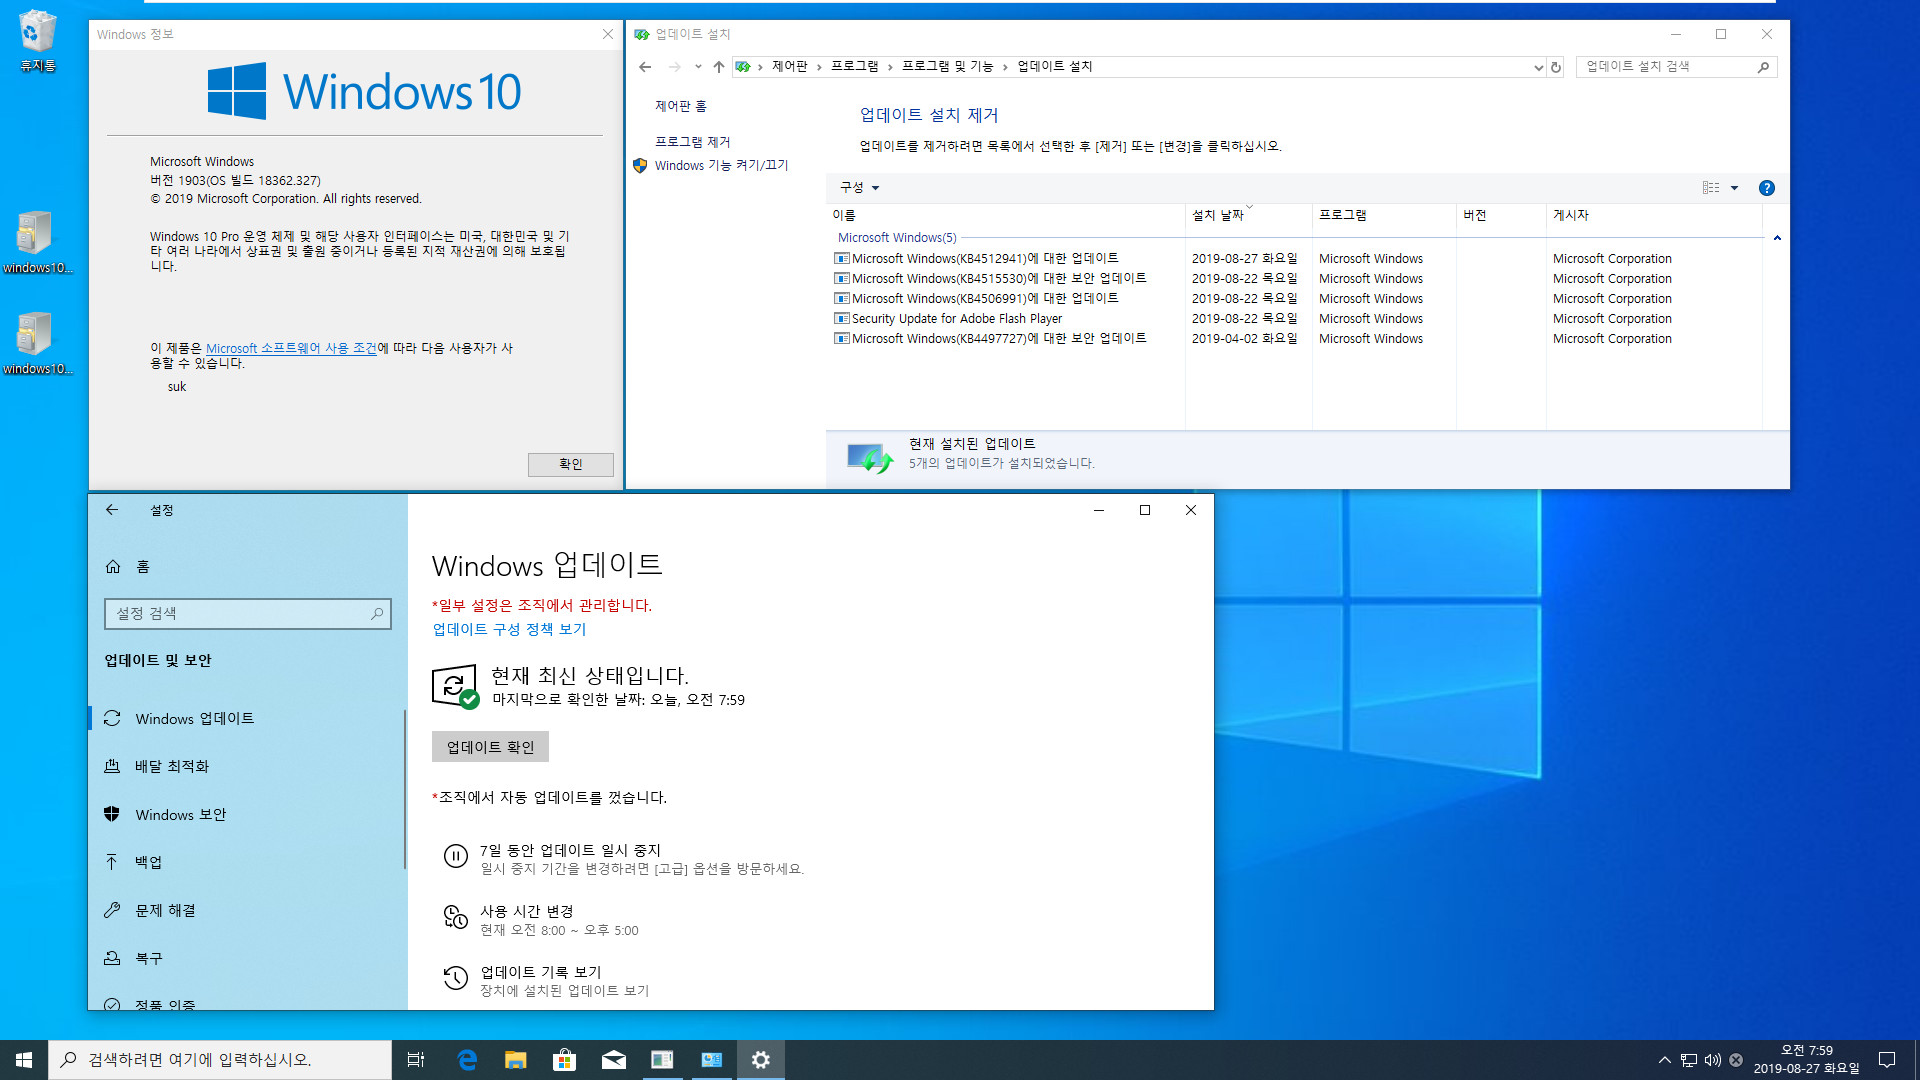Open Microsoft 소프트웨어 사용 조건 link

coord(291,348)
